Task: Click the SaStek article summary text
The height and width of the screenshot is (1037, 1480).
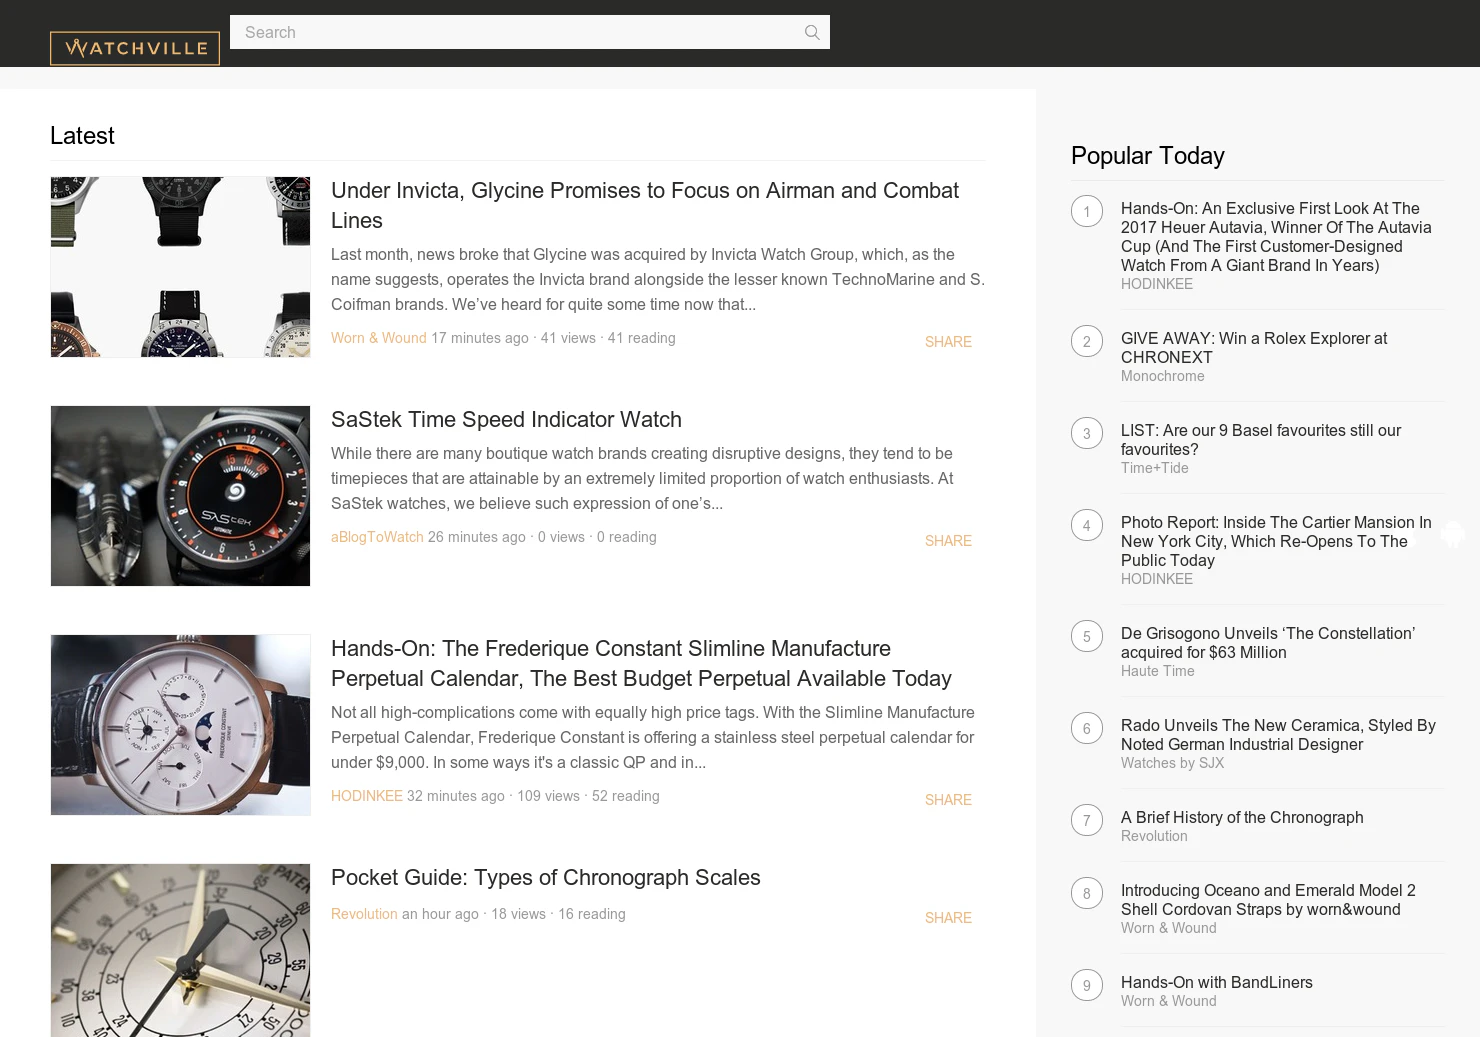Action: tap(642, 478)
